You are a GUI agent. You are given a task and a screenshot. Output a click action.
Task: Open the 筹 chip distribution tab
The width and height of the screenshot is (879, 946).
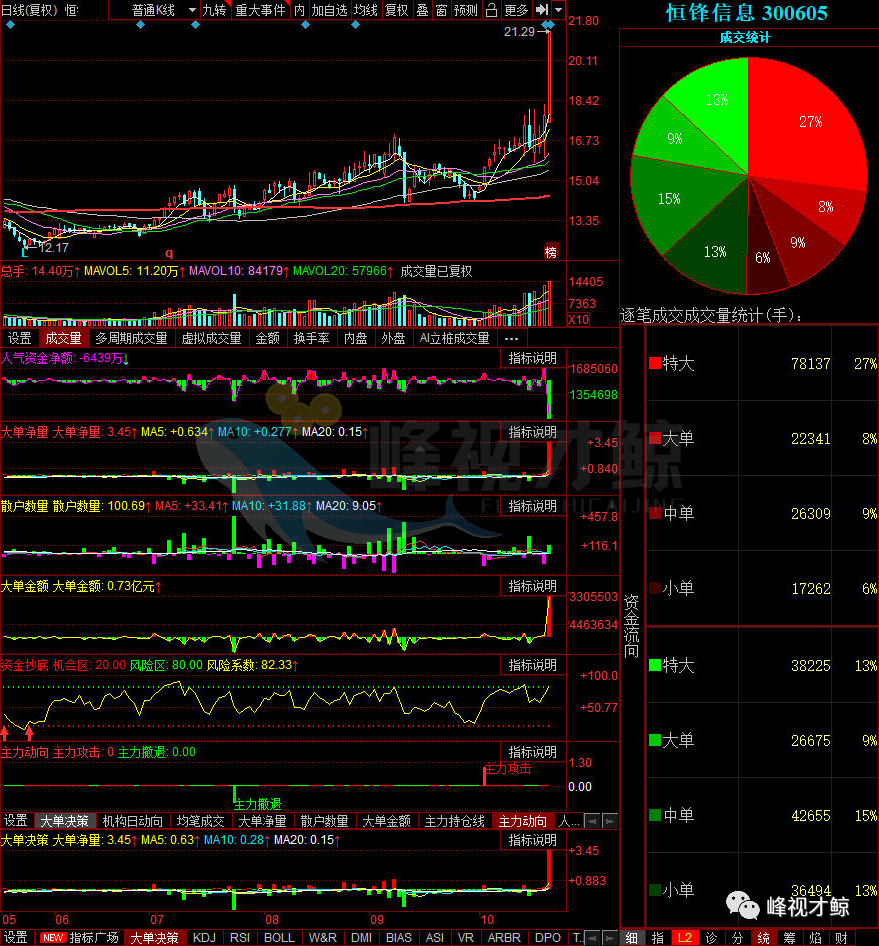point(790,938)
